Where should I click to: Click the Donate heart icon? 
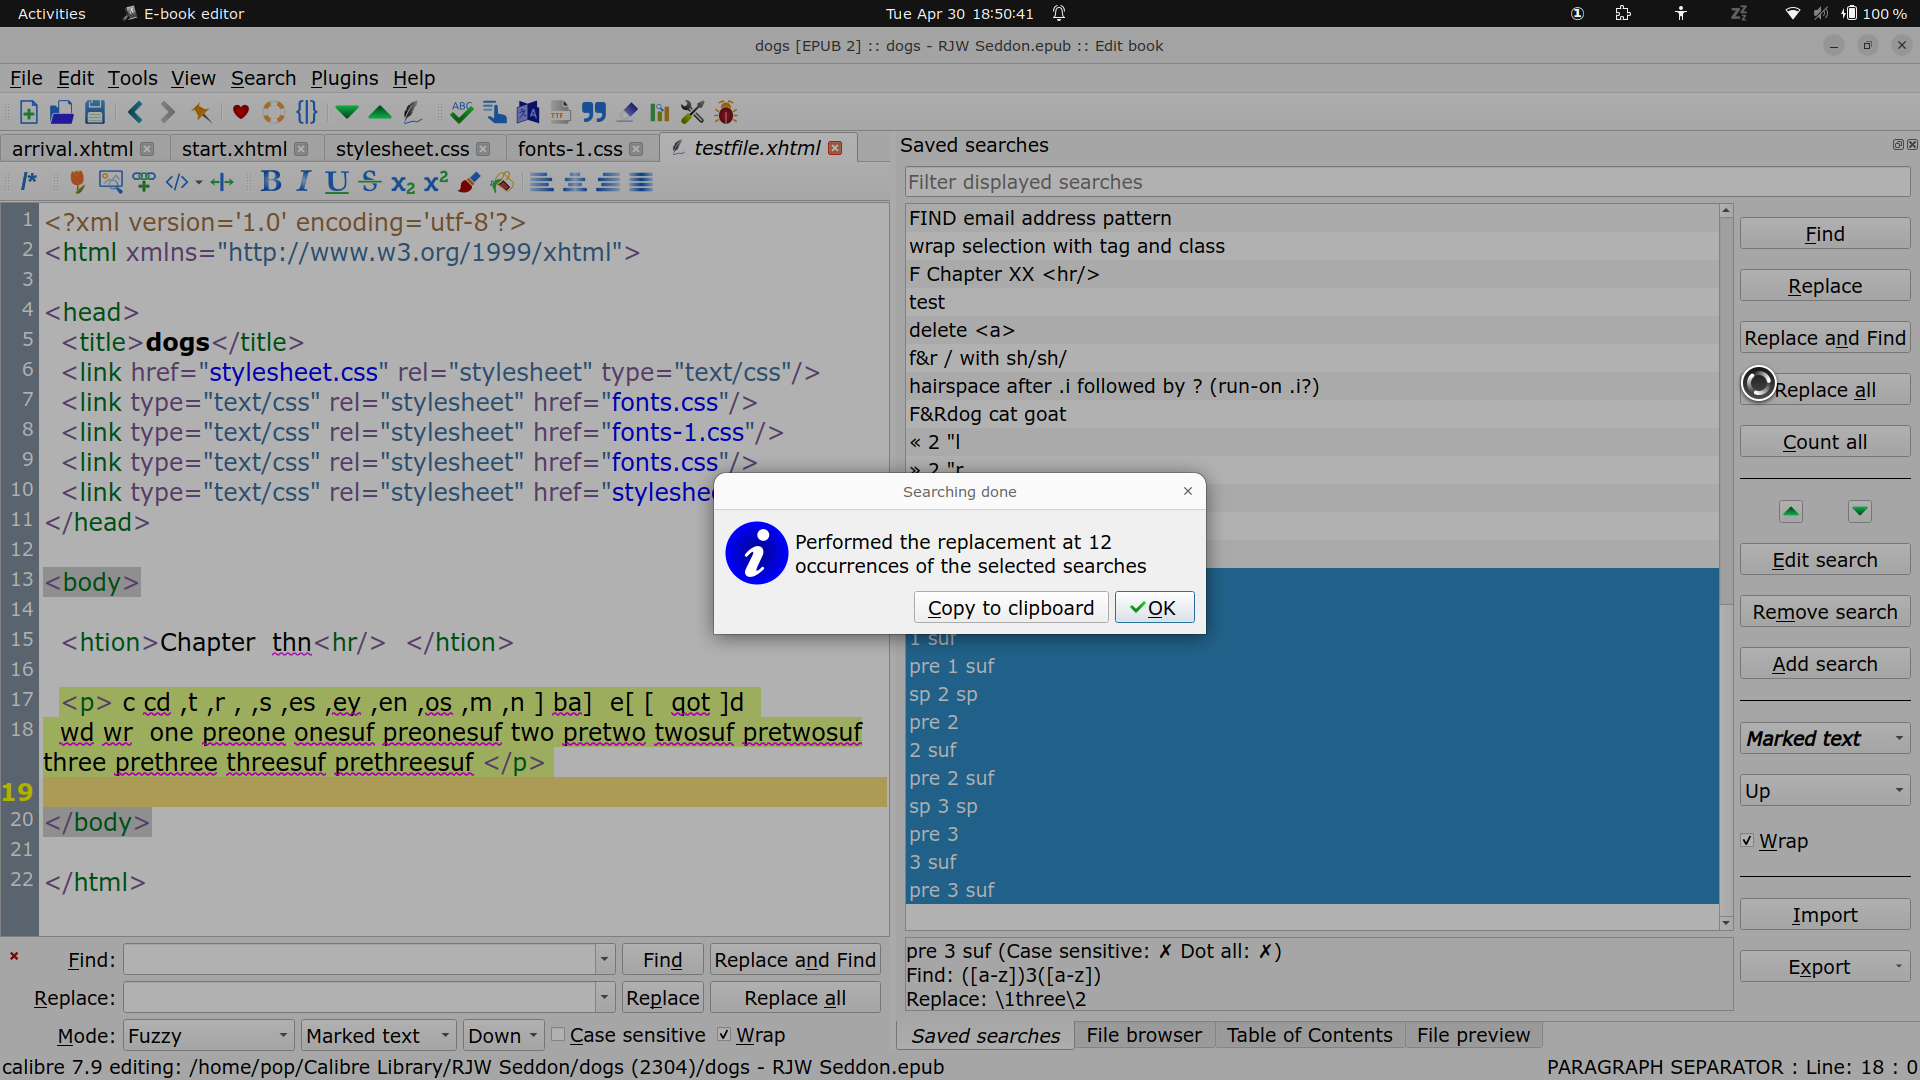(x=240, y=112)
